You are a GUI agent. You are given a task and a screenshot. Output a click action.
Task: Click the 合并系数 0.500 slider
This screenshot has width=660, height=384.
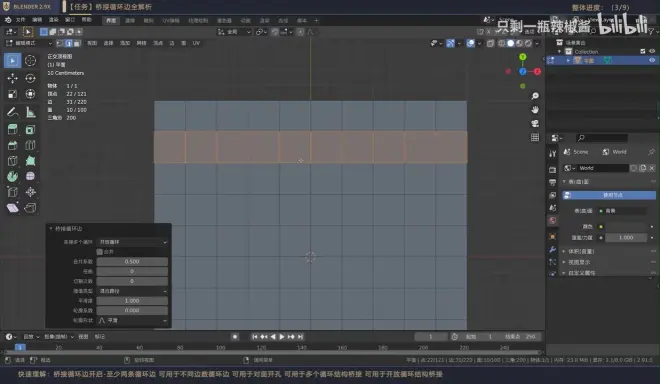[x=132, y=261]
